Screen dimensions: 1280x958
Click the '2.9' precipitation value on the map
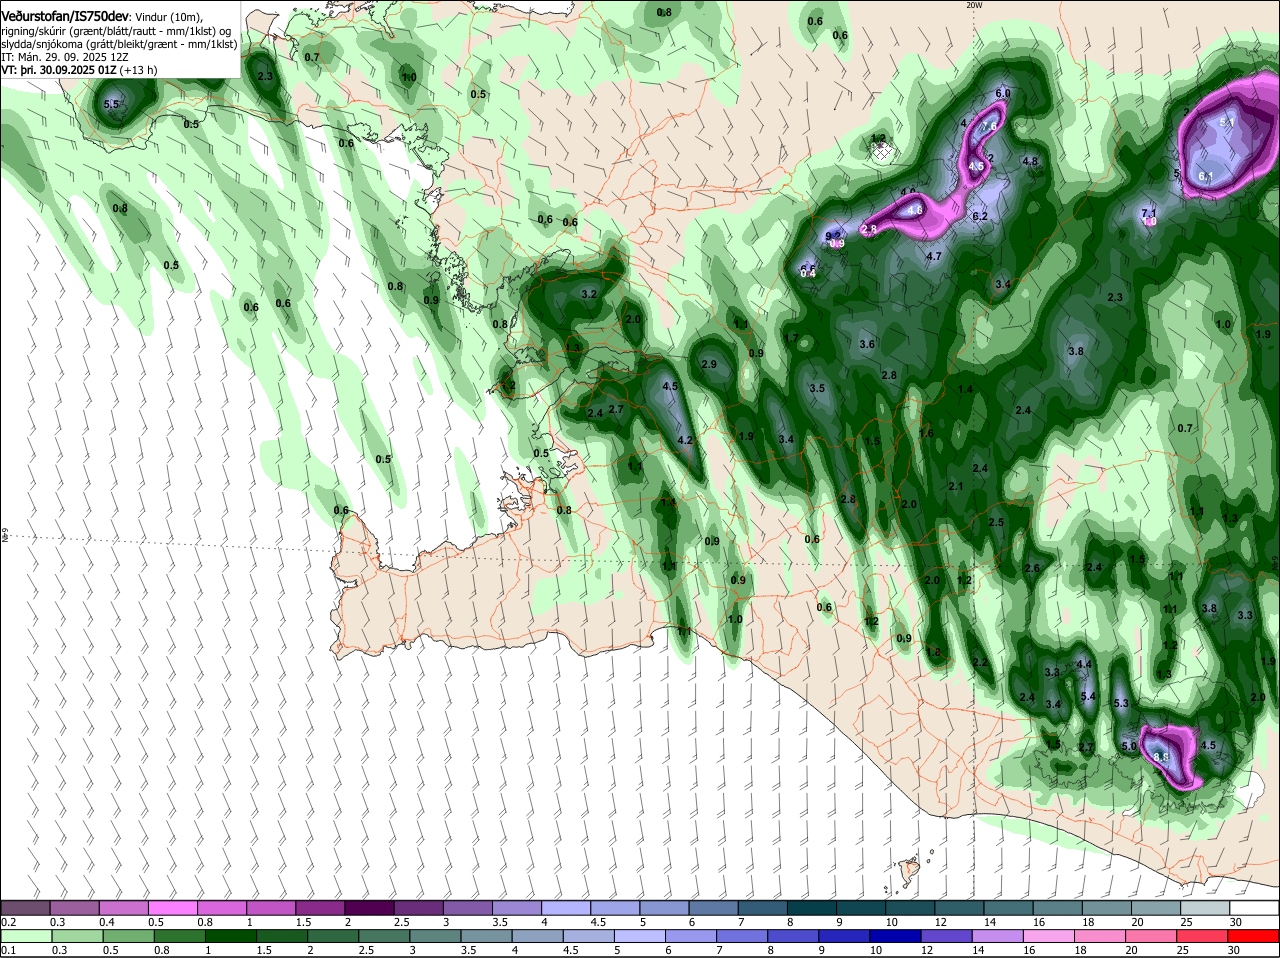(x=709, y=364)
